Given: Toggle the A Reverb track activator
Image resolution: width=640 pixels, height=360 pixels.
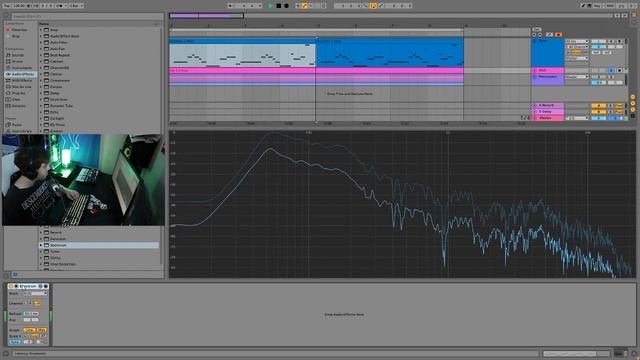Looking at the screenshot, I should tap(598, 105).
